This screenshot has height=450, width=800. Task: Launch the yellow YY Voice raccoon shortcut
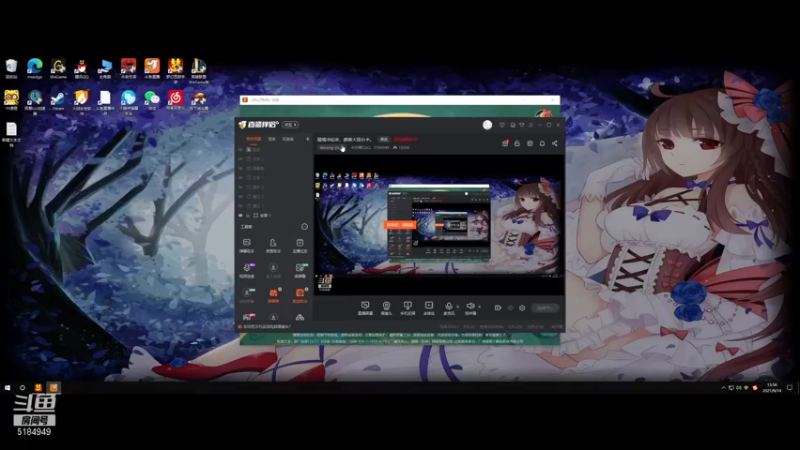11,98
